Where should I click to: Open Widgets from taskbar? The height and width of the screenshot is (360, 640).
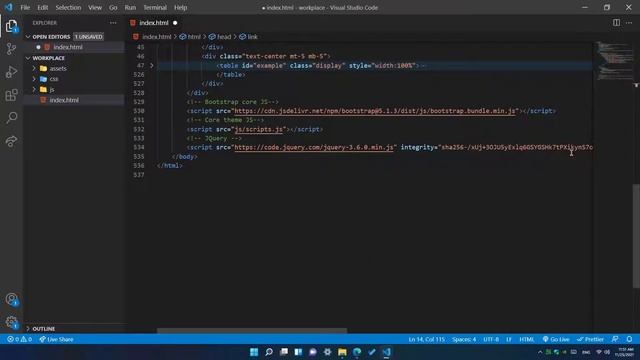[298, 352]
